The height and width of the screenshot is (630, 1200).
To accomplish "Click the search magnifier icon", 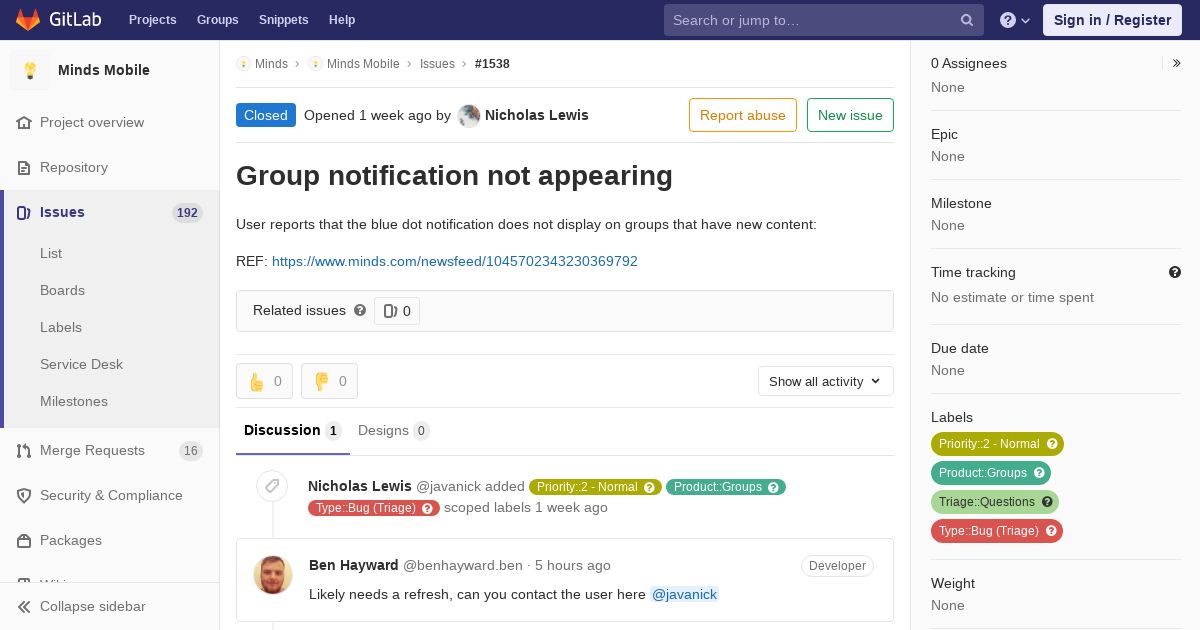I will pos(967,20).
